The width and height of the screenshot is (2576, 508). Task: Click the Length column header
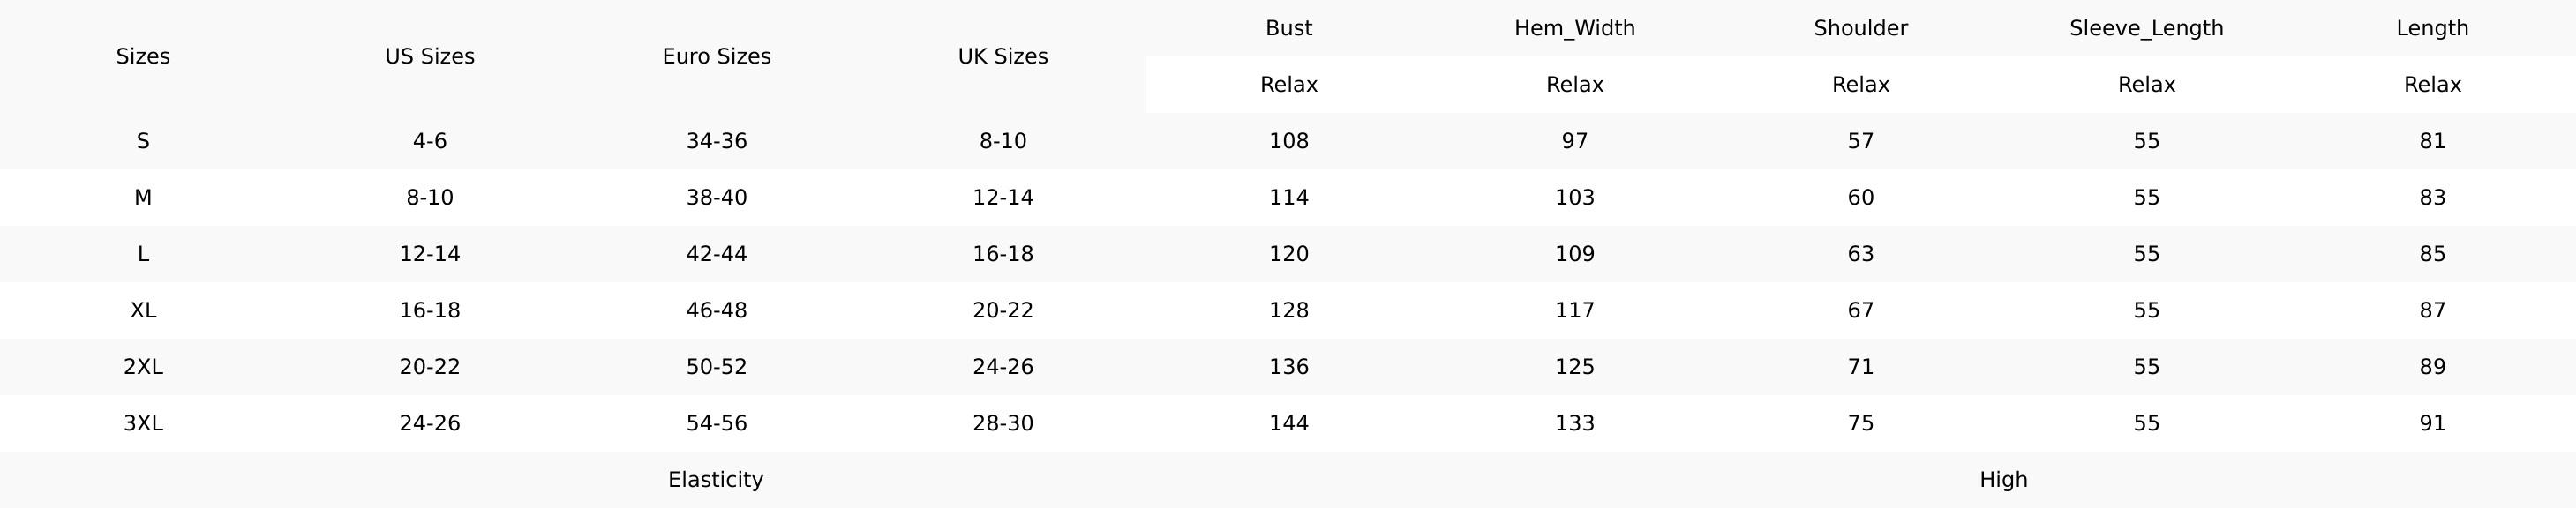click(2432, 28)
